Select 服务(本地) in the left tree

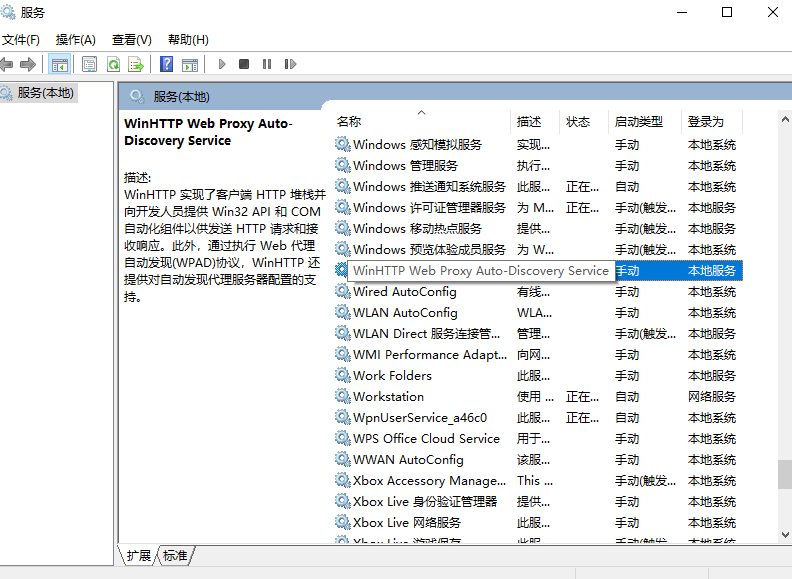(x=45, y=92)
